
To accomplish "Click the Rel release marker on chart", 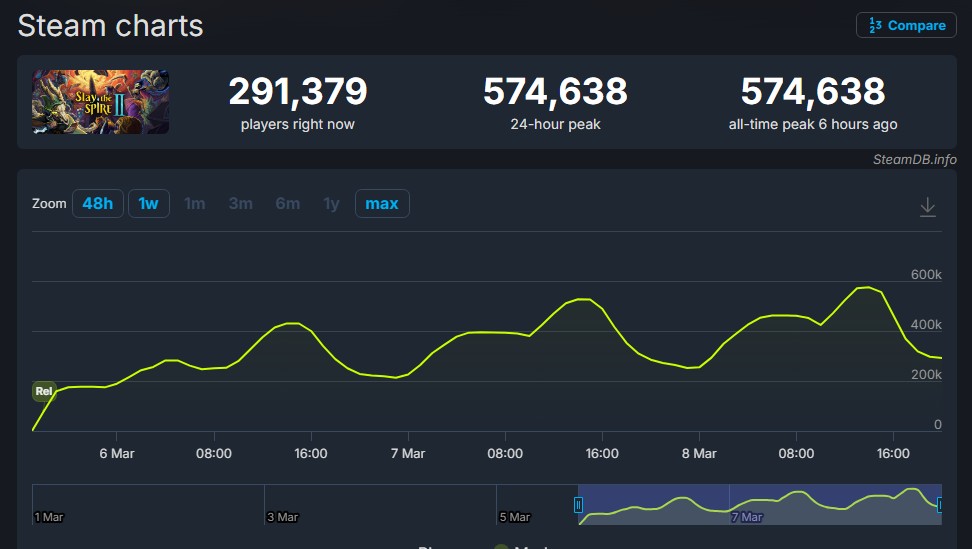I will tap(44, 391).
